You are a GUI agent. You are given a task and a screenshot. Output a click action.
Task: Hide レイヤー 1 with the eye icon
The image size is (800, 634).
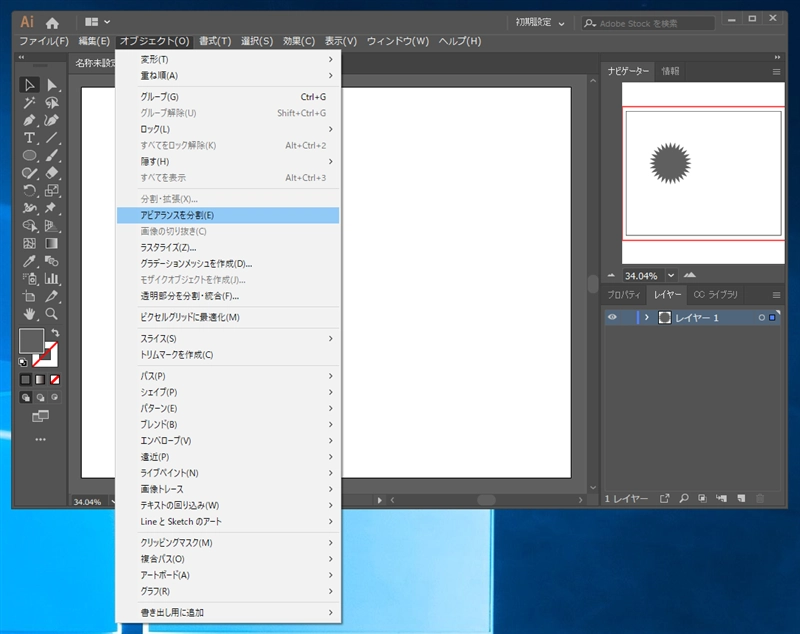pos(612,317)
